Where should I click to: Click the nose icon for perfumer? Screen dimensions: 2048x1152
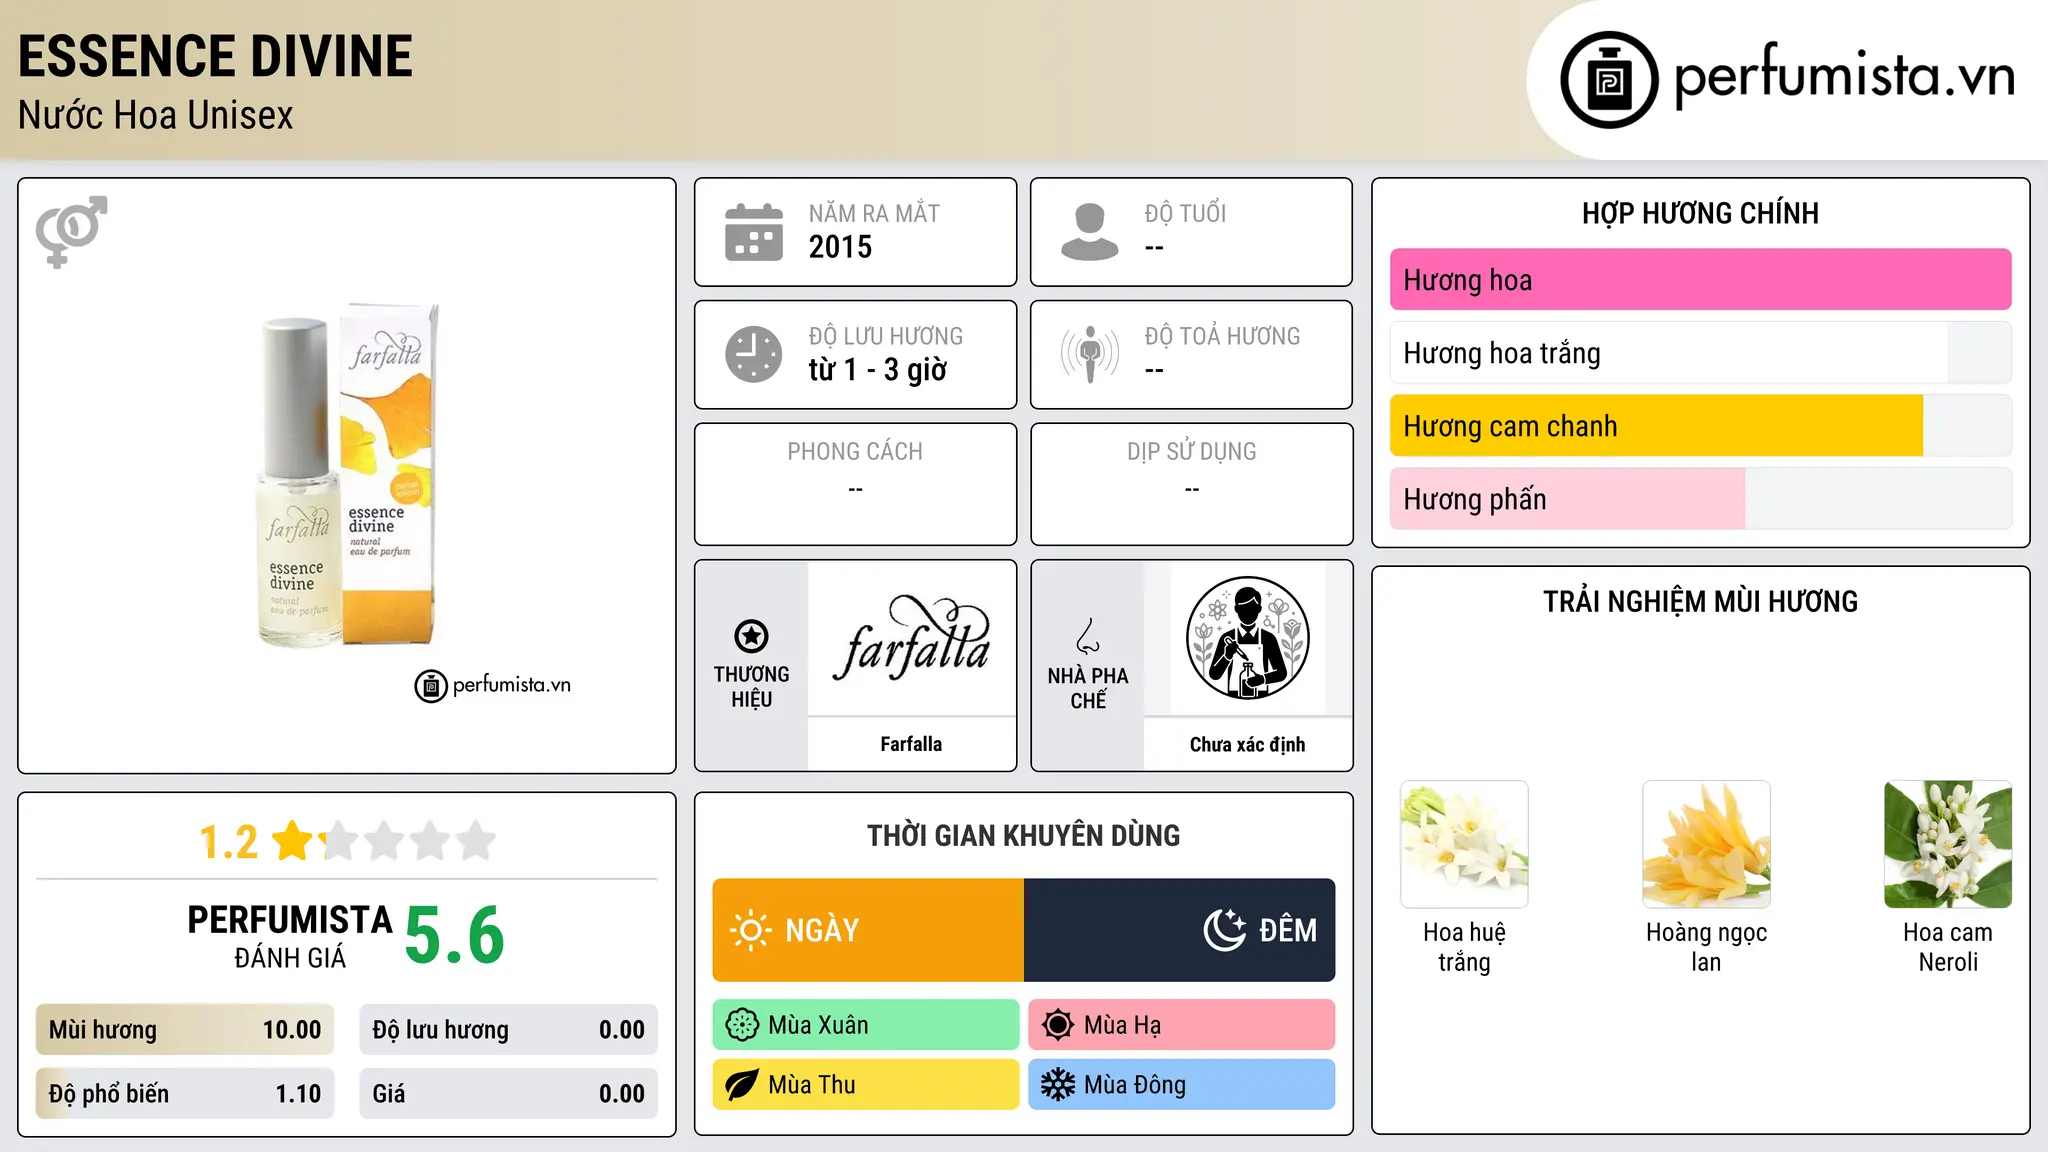click(1088, 636)
